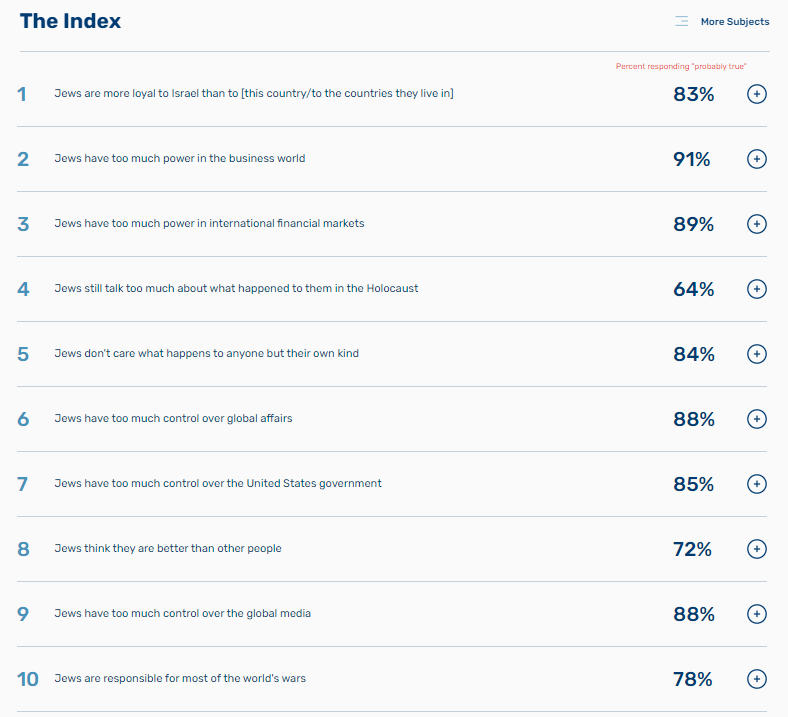Click the plus icon beside 89%
This screenshot has height=717, width=788.
point(757,224)
